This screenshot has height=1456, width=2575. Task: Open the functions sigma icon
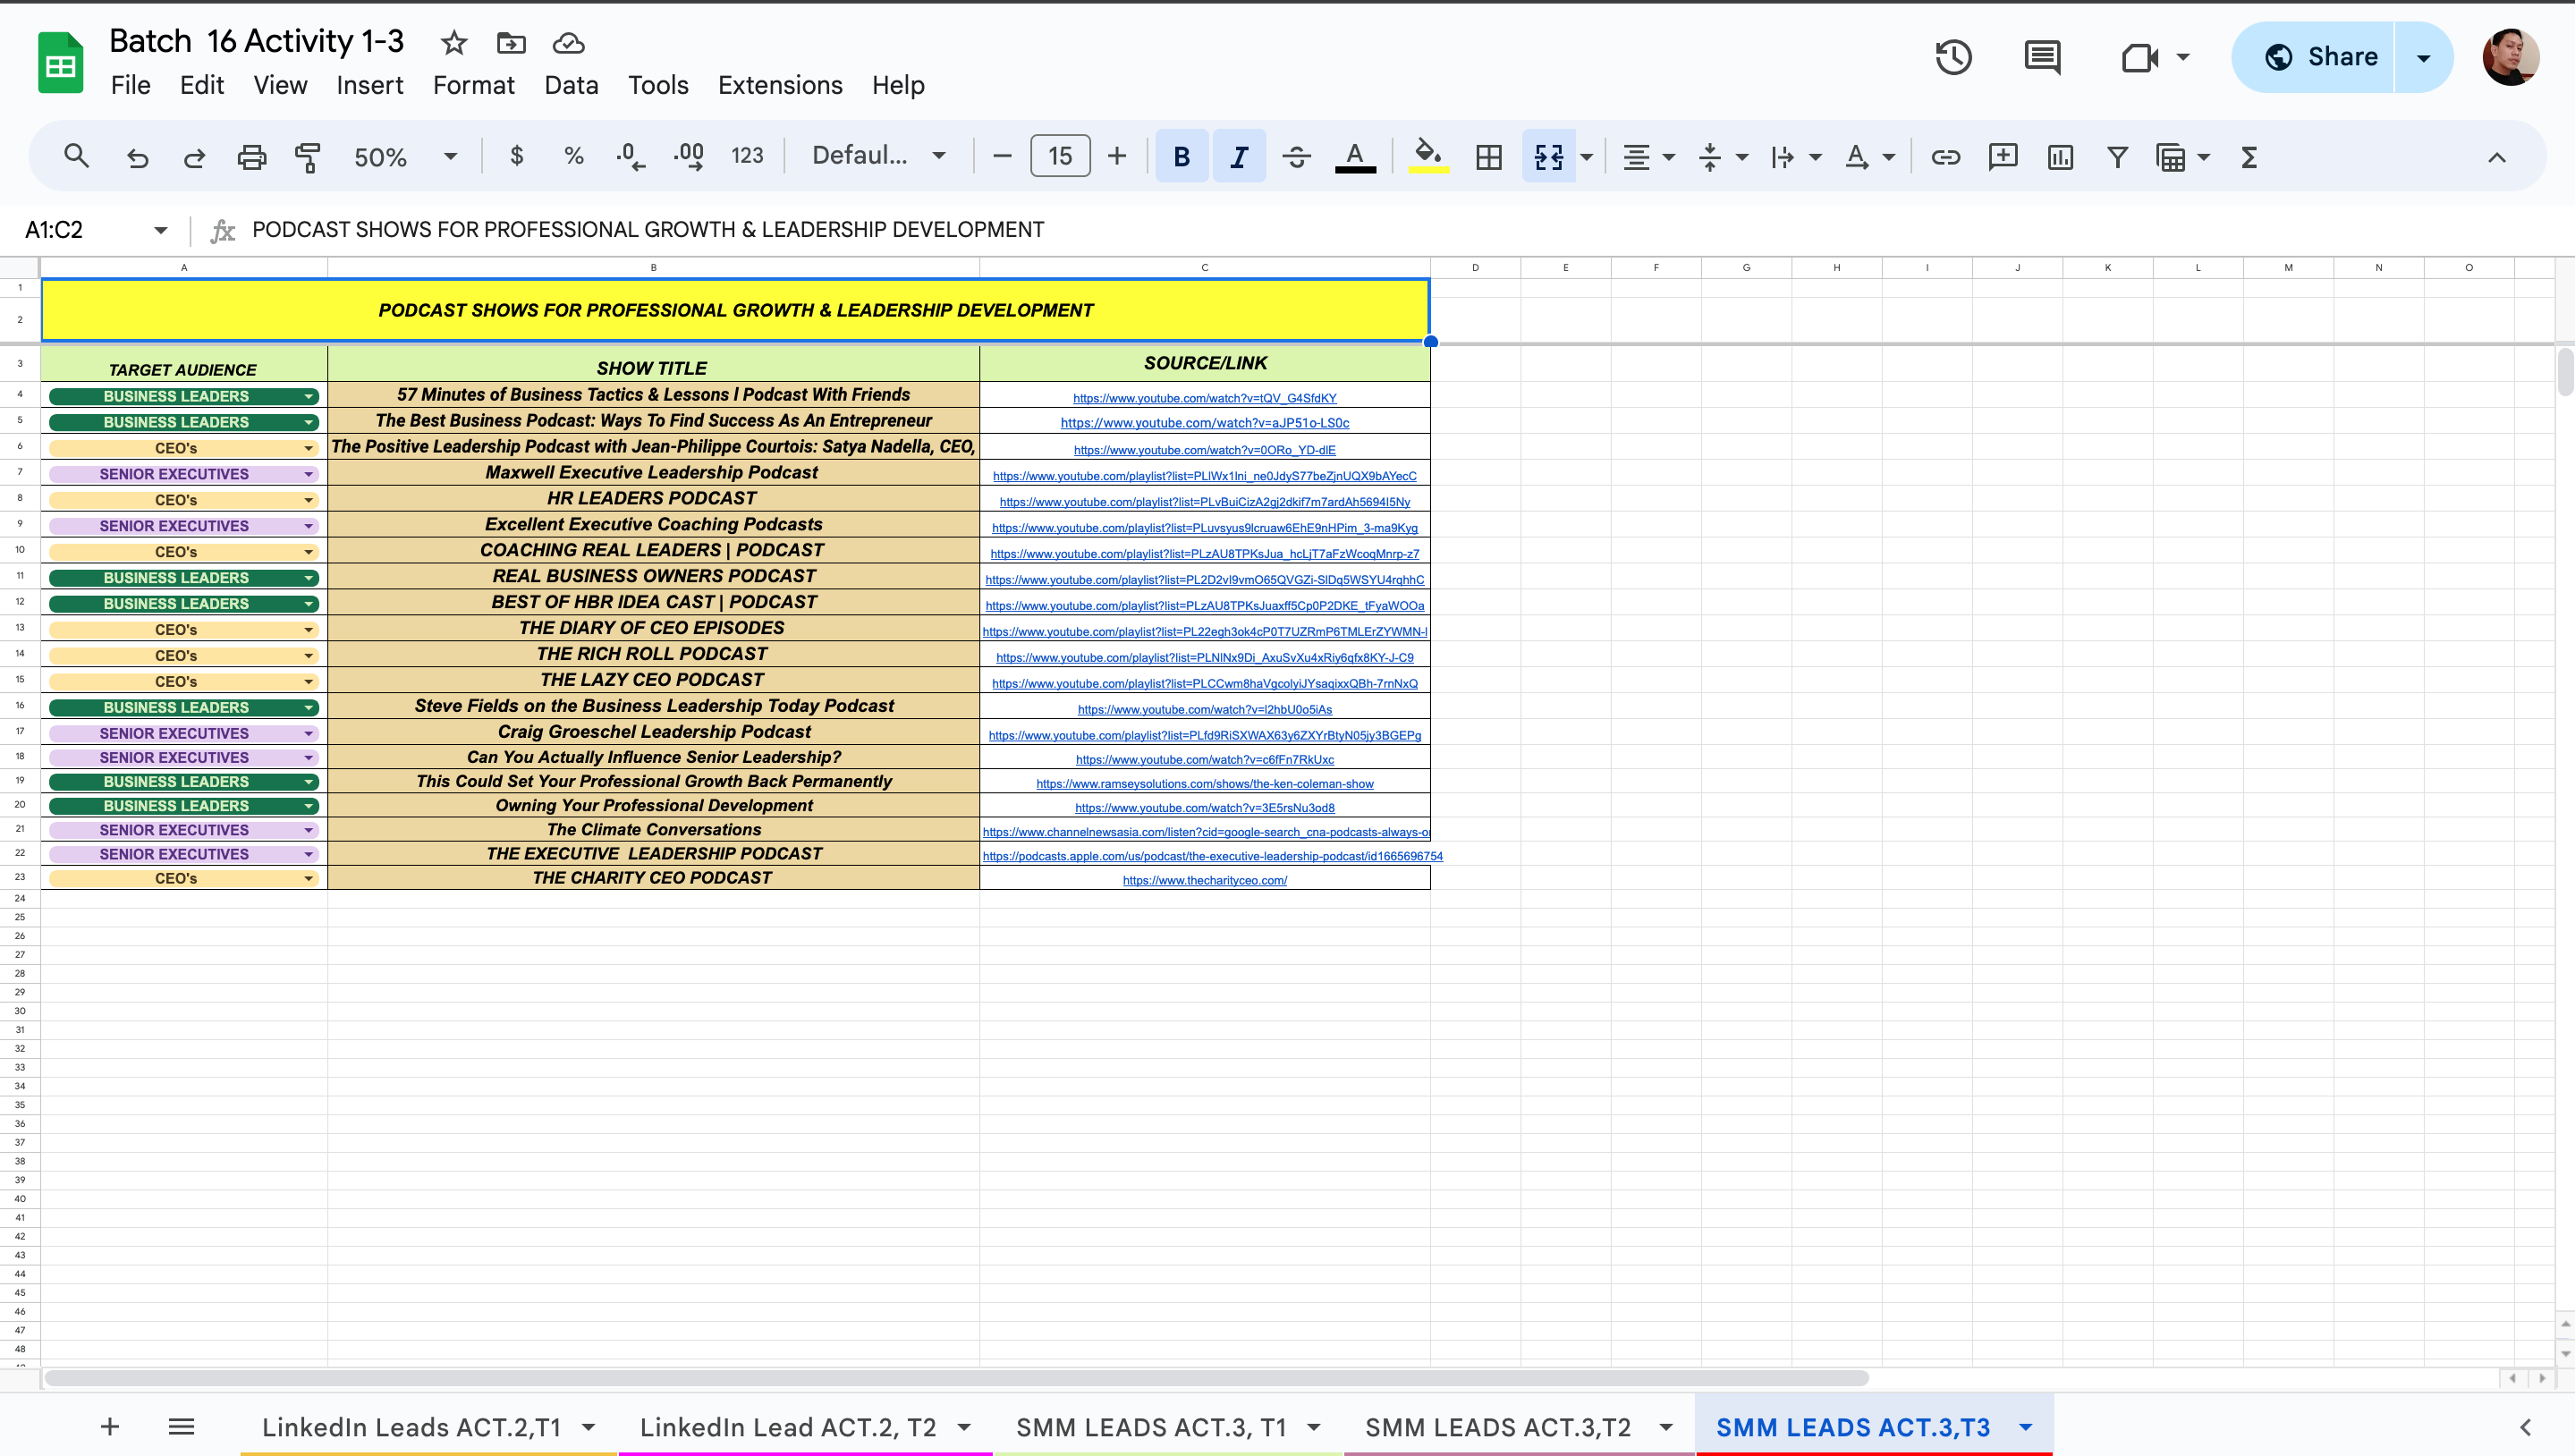2249,157
